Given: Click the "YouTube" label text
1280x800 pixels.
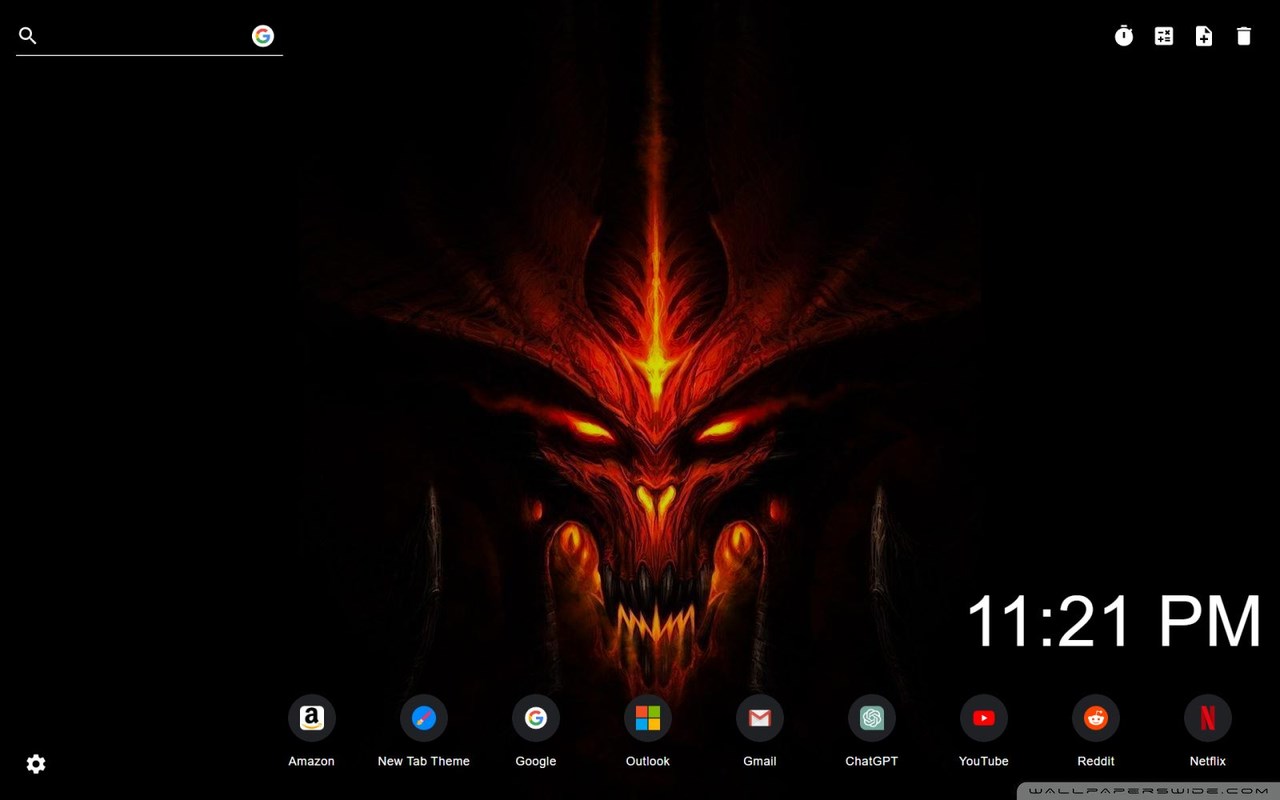Looking at the screenshot, I should (x=984, y=761).
